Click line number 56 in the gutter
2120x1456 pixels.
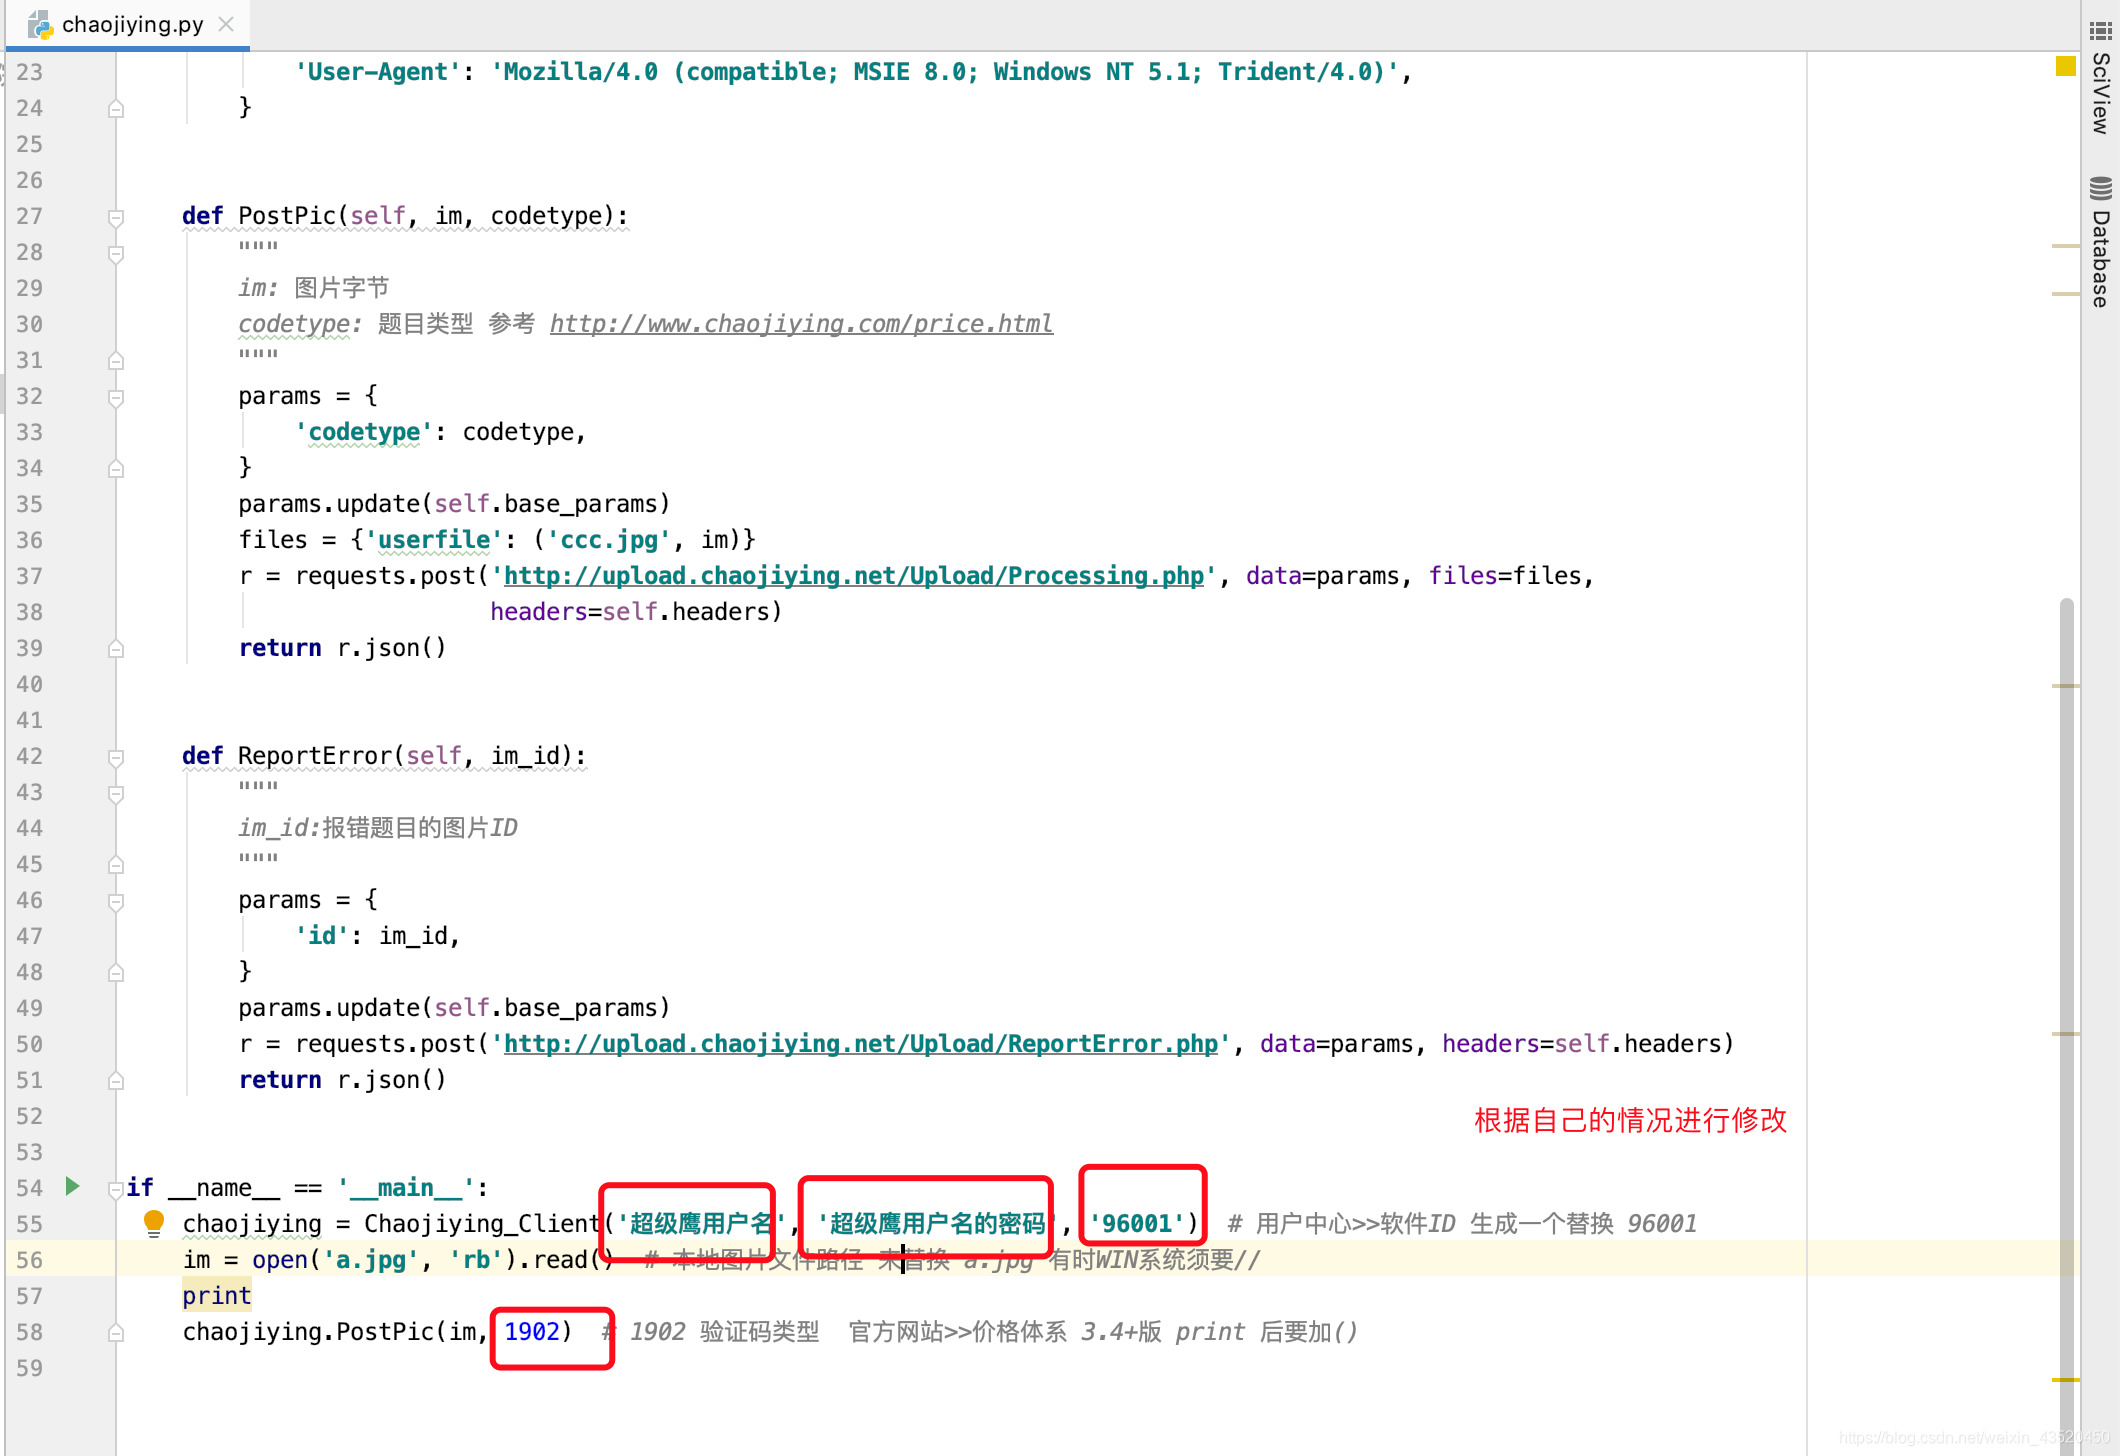[x=30, y=1260]
